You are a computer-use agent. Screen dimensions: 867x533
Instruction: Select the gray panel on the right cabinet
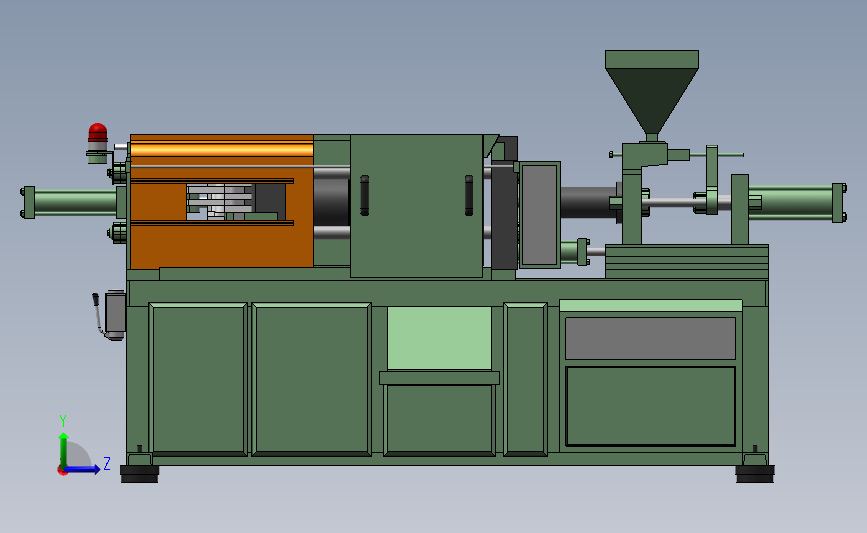[650, 338]
